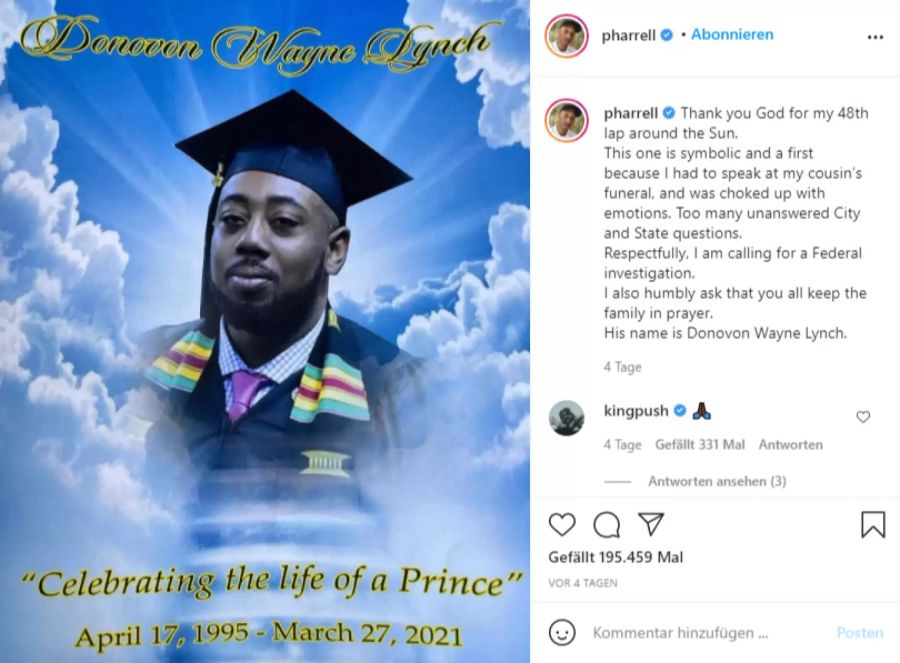
Task: Reply to kingpush via Antworten
Action: point(790,444)
